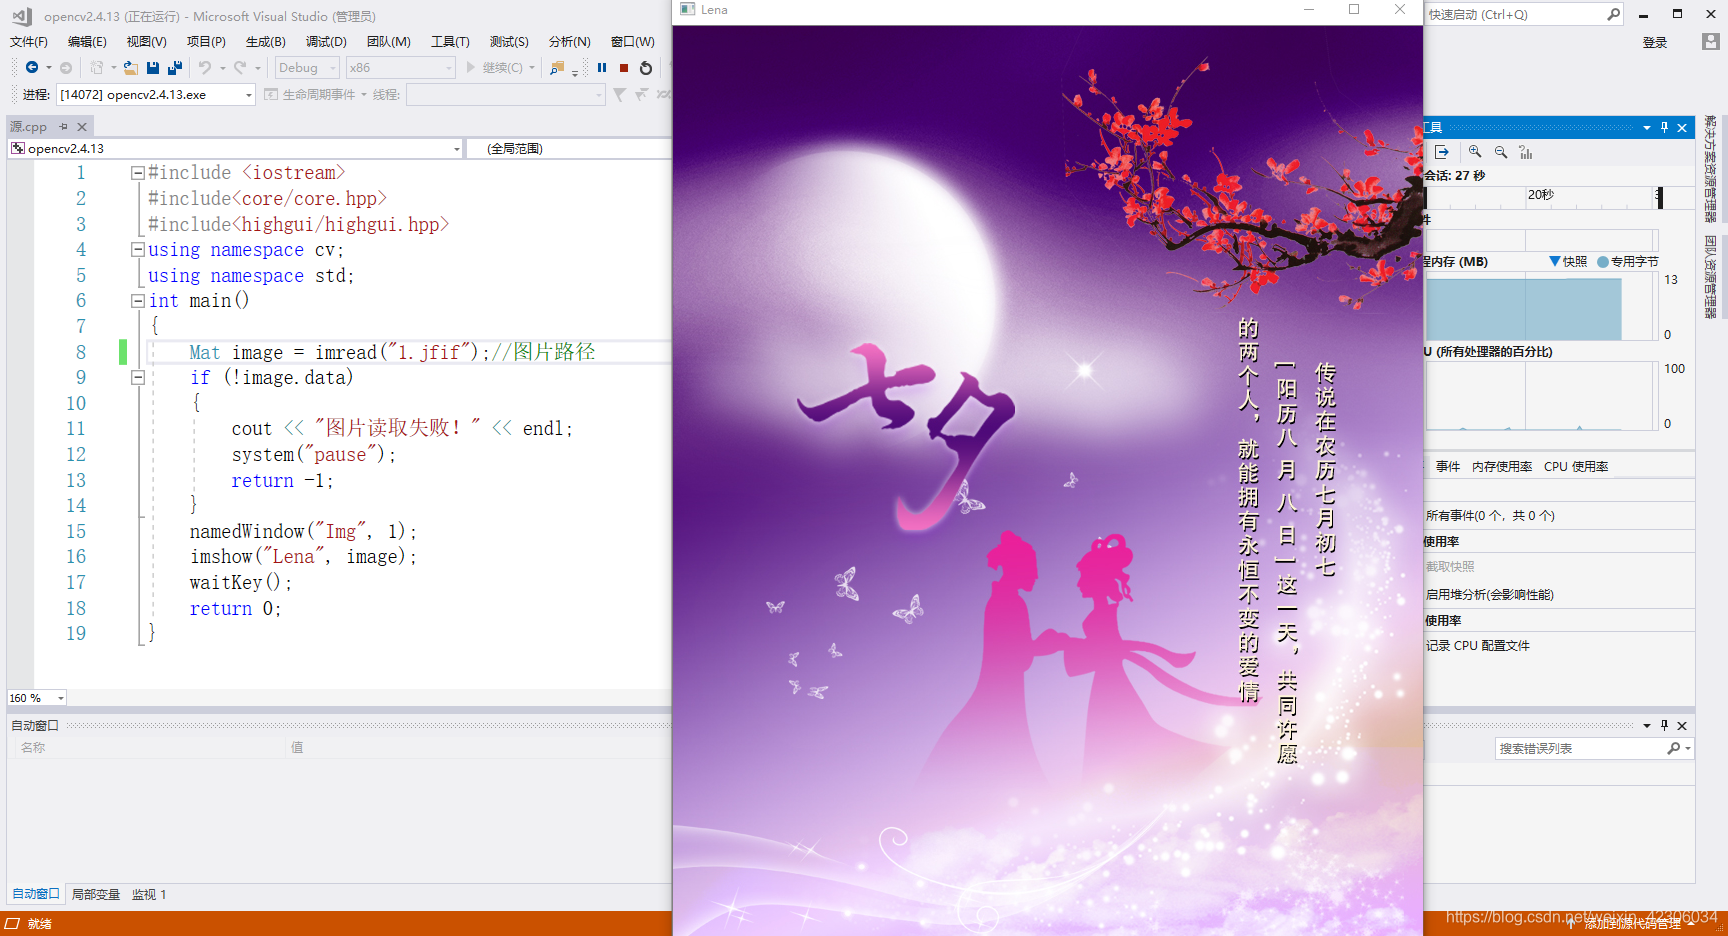Open the 160 % zoom level dropdown
1728x936 pixels.
[37, 698]
